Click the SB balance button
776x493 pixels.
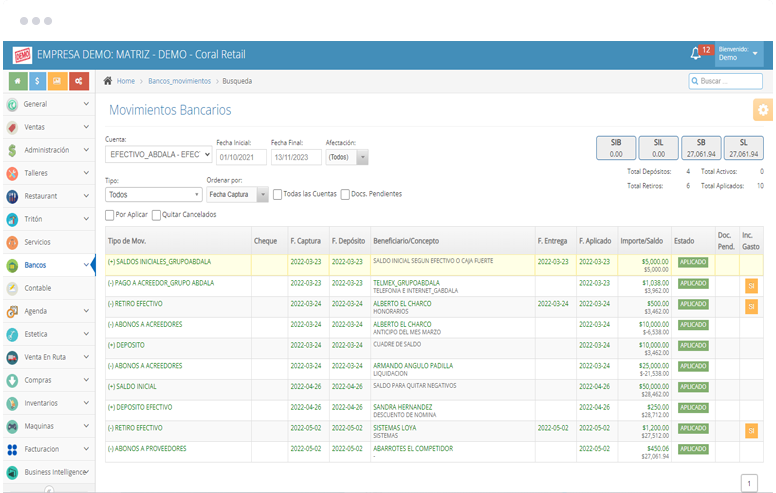click(701, 148)
